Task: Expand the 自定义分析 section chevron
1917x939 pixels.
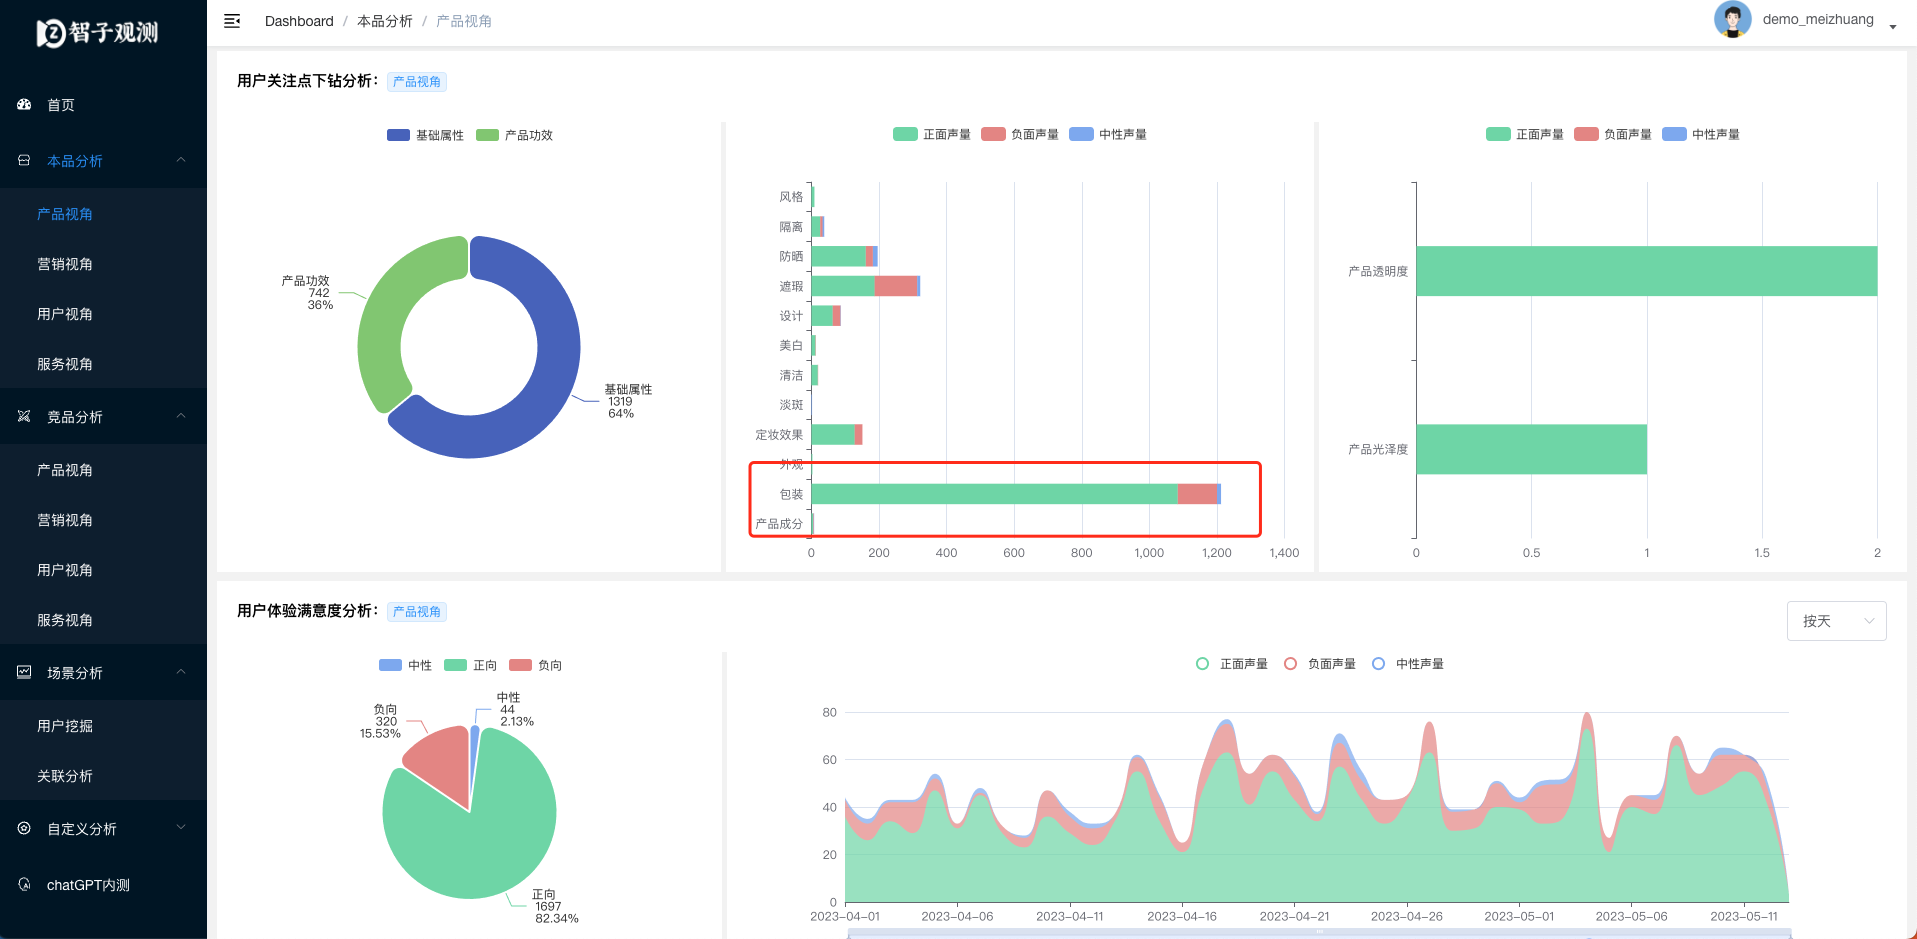Action: coord(181,828)
